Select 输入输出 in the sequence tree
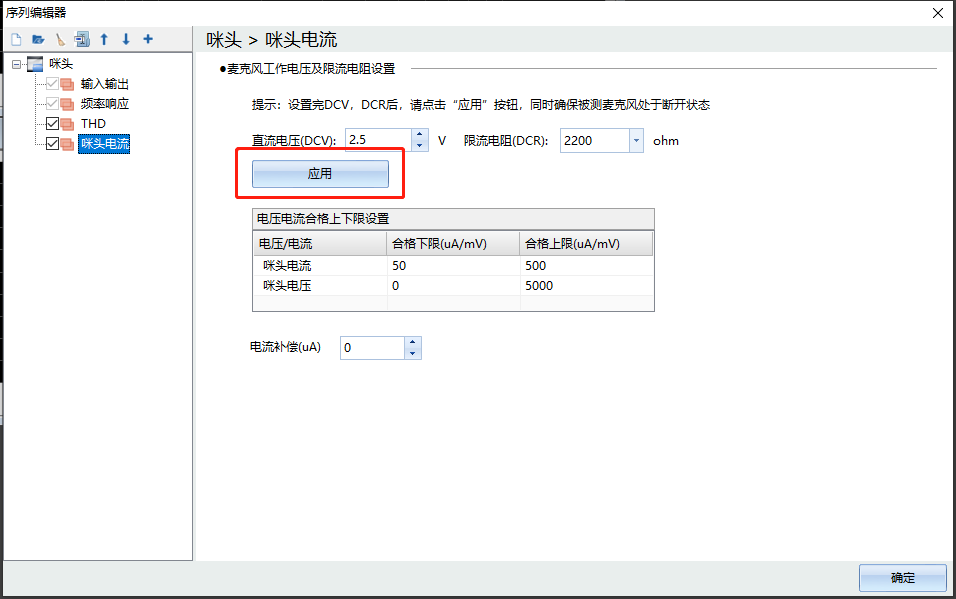Viewport: 956px width, 599px height. coord(104,84)
